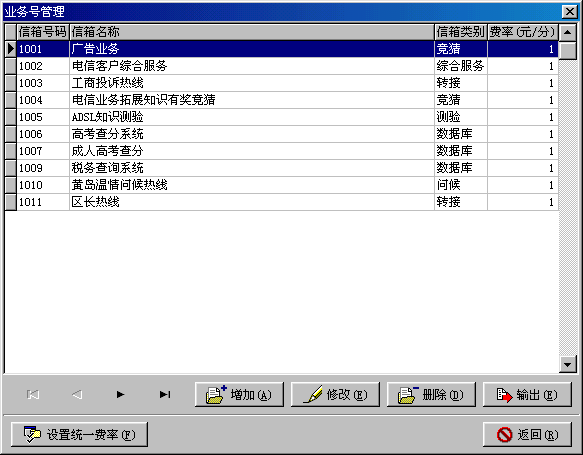The width and height of the screenshot is (583, 455).
Task: Click the 信箱号码 column header
Action: coord(42,32)
